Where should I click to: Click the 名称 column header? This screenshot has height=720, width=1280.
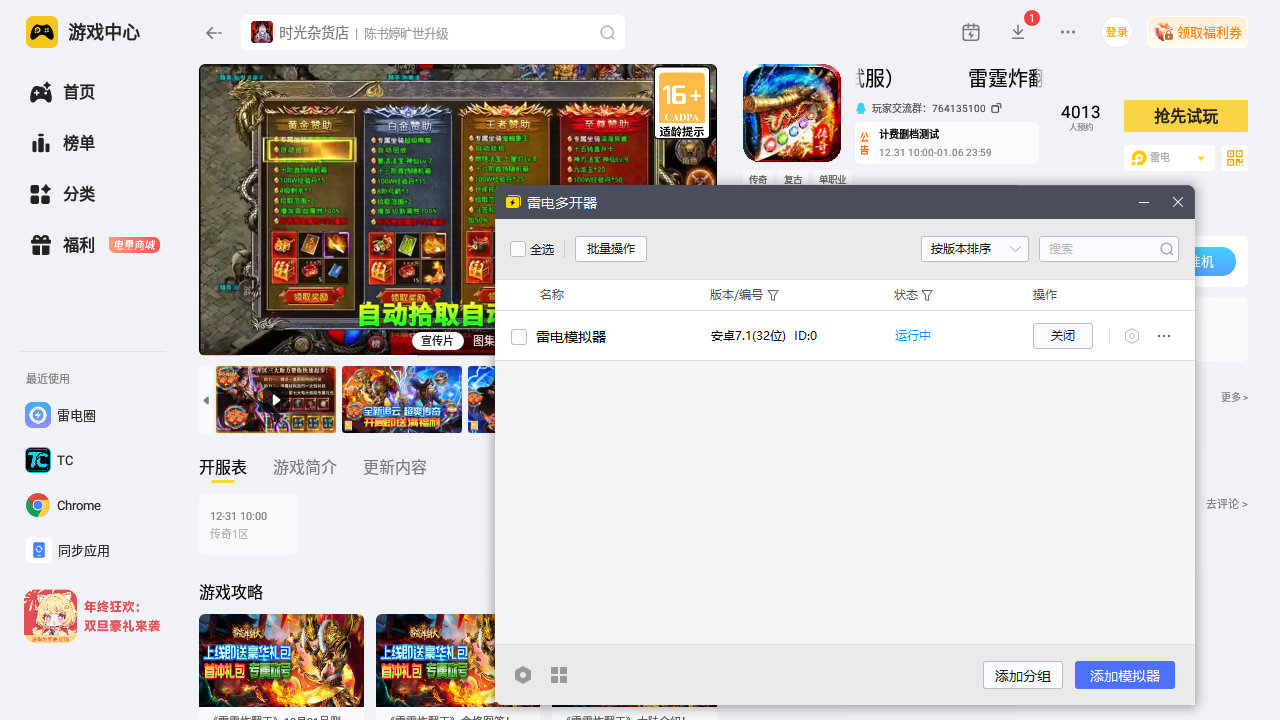(552, 295)
